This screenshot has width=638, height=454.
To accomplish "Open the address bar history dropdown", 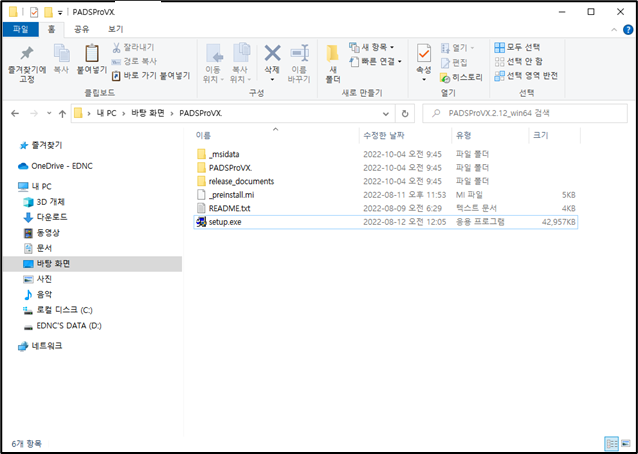I will point(386,114).
